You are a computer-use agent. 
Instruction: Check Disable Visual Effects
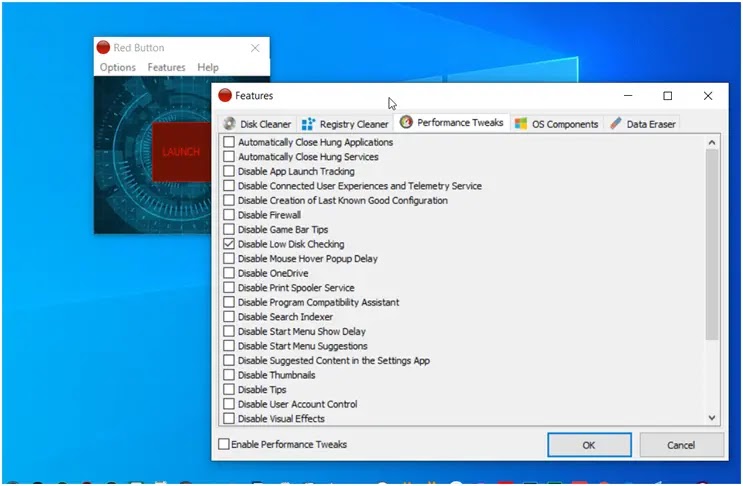(x=229, y=419)
